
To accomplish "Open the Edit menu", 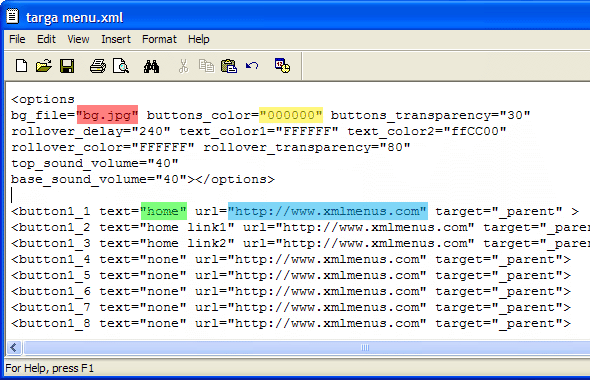I will click(x=46, y=39).
